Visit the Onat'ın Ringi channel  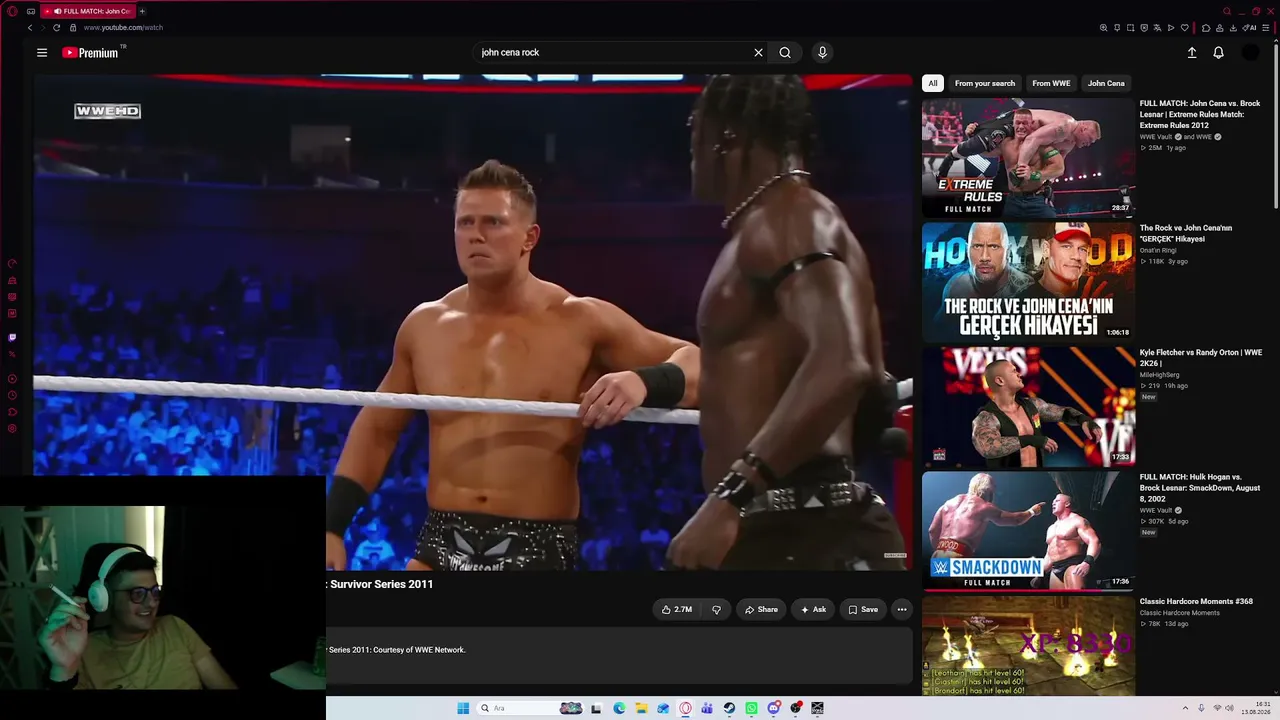[x=1158, y=250]
